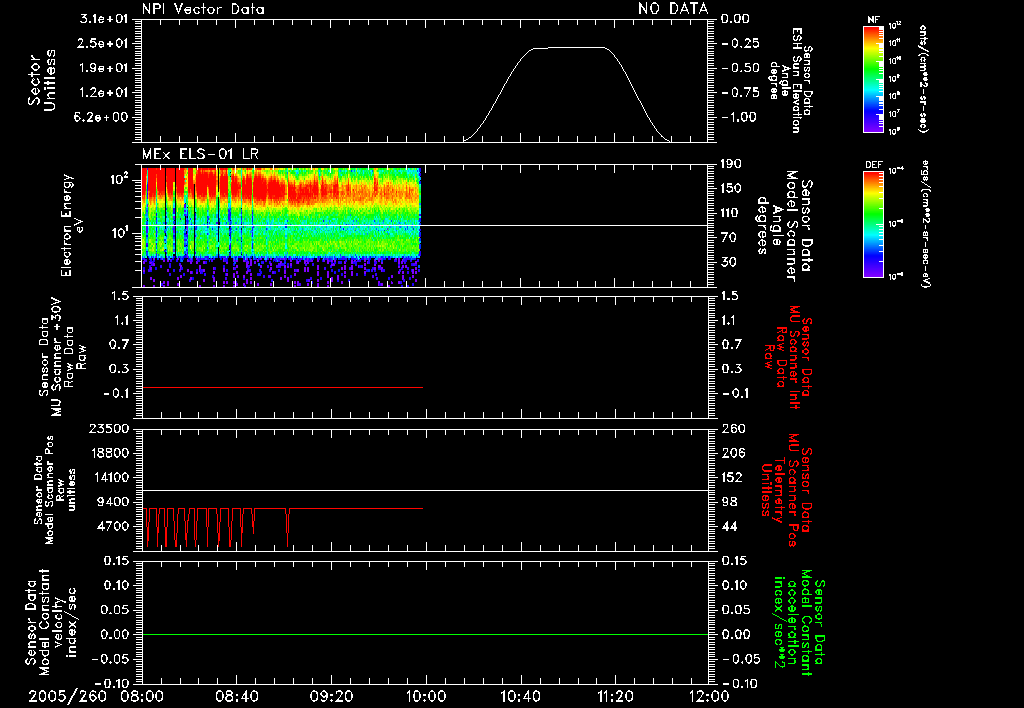The image size is (1024, 708).
Task: Click the "70" Scanner Angle tick
Action: 729,237
